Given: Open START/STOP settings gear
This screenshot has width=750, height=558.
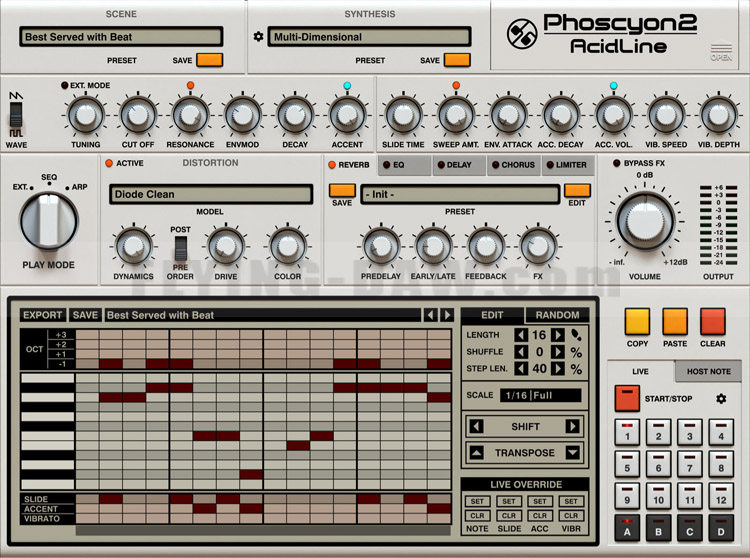Looking at the screenshot, I should coord(721,398).
